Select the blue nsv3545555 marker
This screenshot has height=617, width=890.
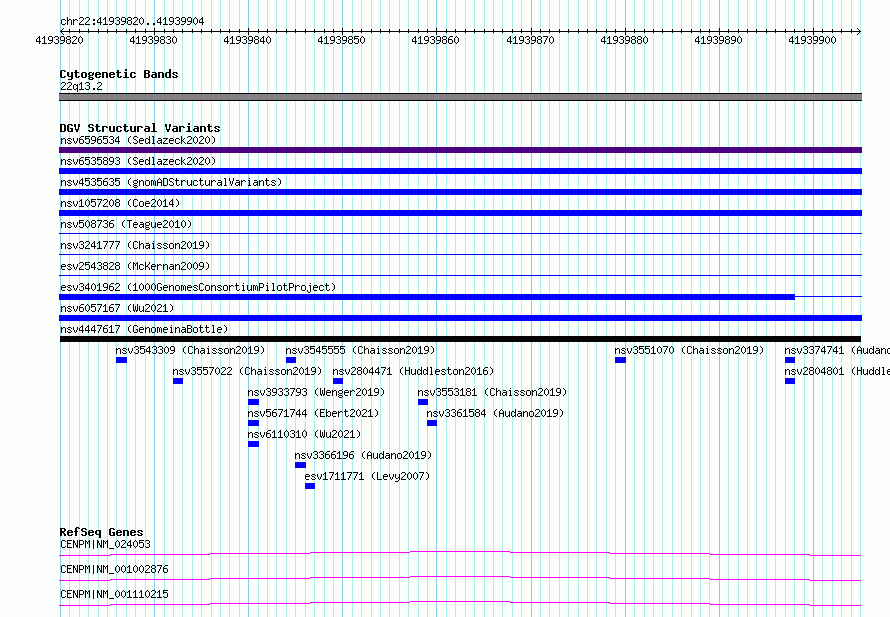pyautogui.click(x=291, y=360)
